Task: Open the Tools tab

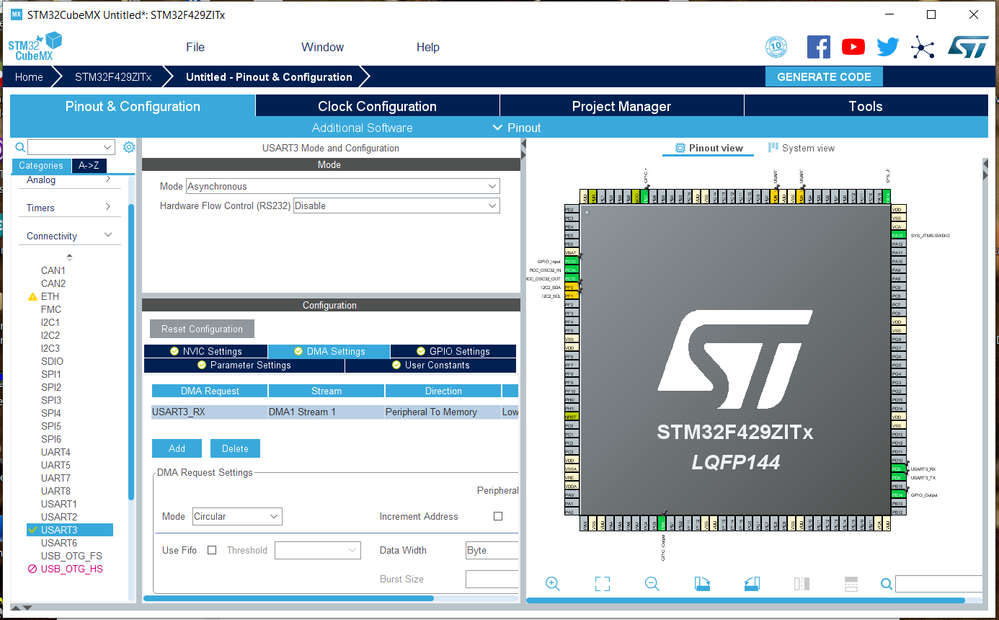Action: 865,106
